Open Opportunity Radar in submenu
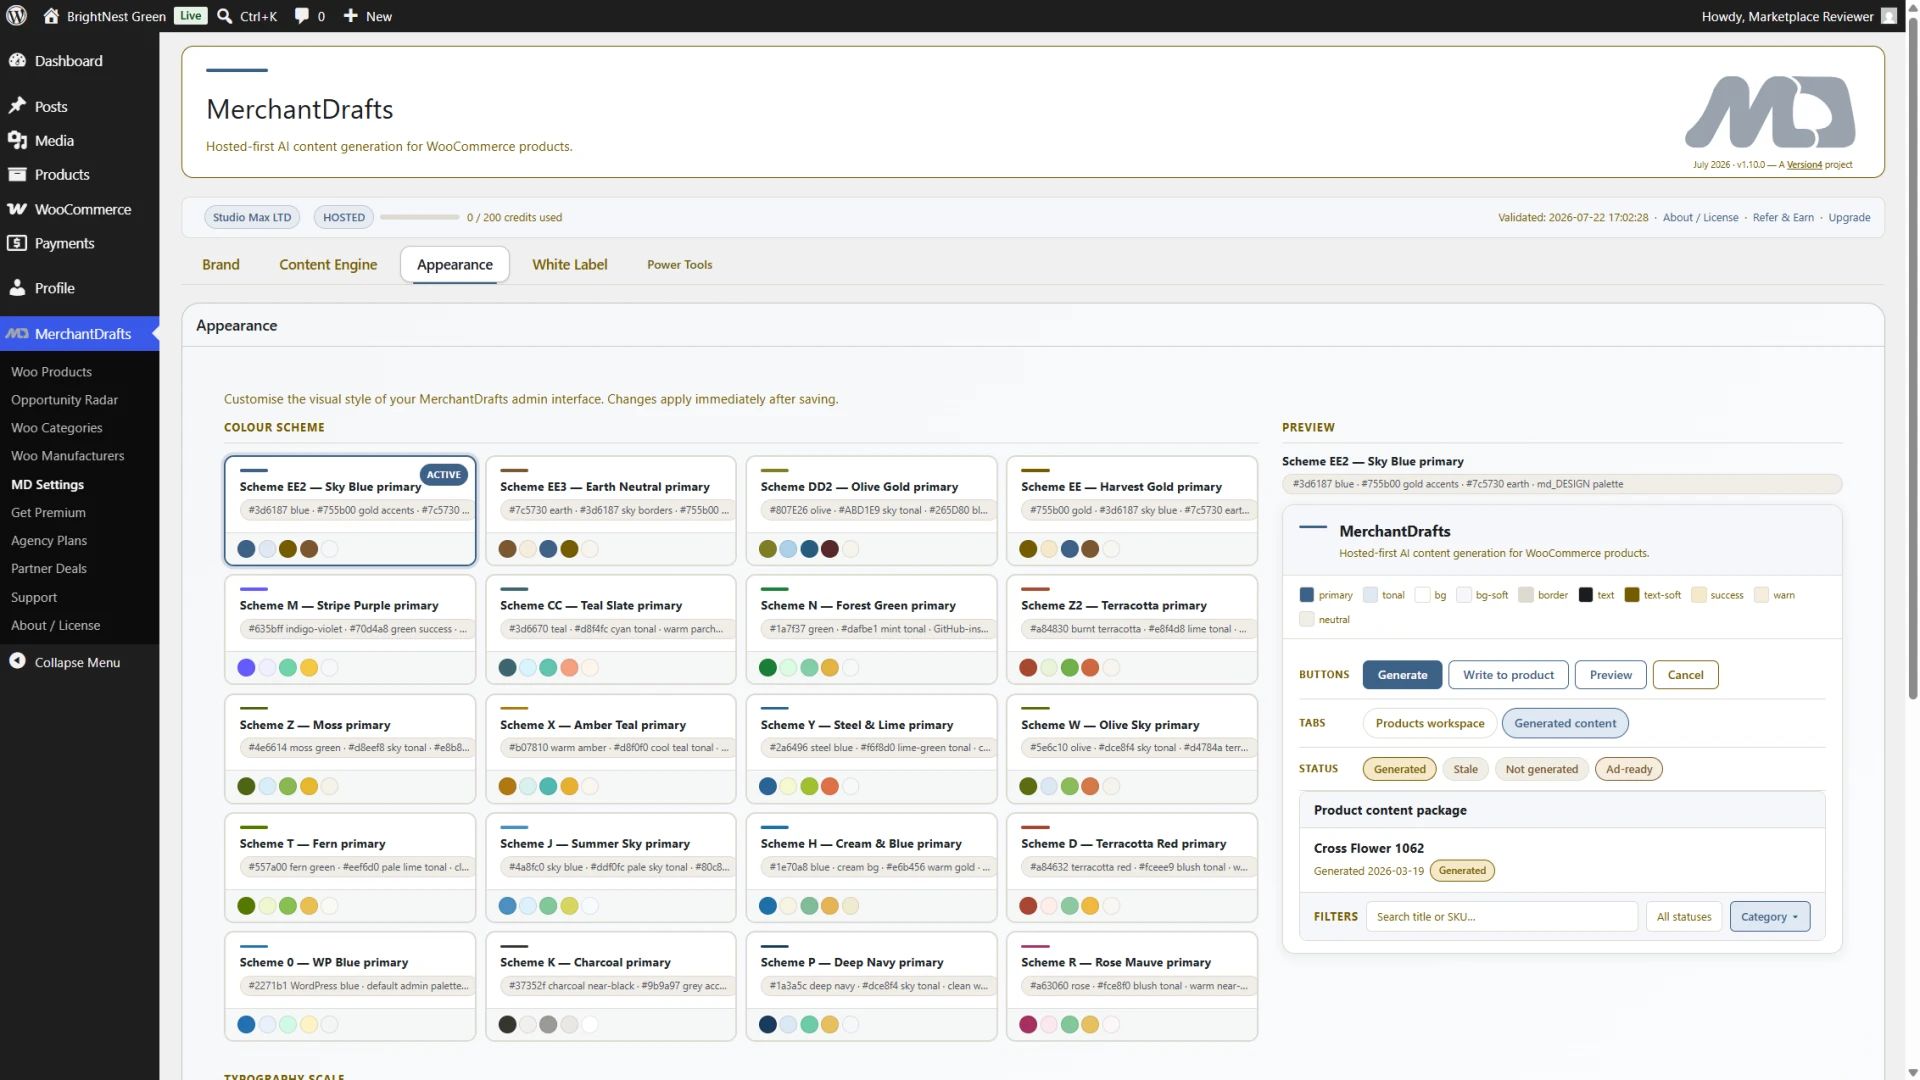This screenshot has height=1080, width=1920. [x=64, y=400]
